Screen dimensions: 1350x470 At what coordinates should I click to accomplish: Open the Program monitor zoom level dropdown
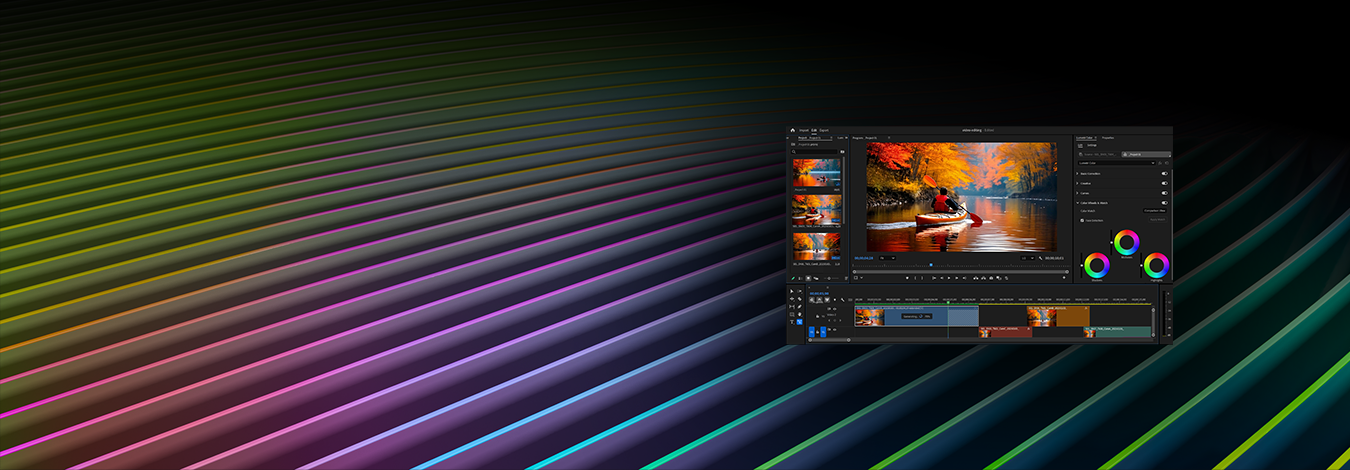[888, 258]
